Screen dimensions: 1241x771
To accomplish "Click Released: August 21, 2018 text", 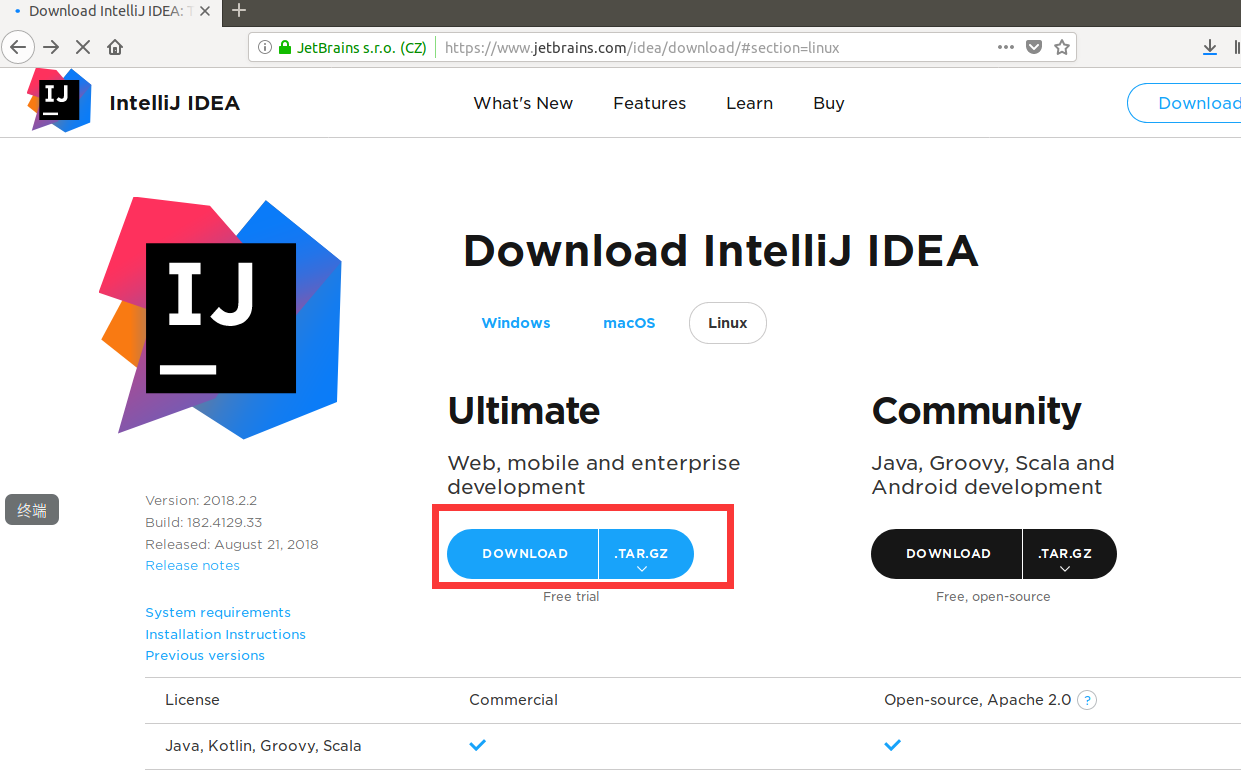I will coord(232,545).
